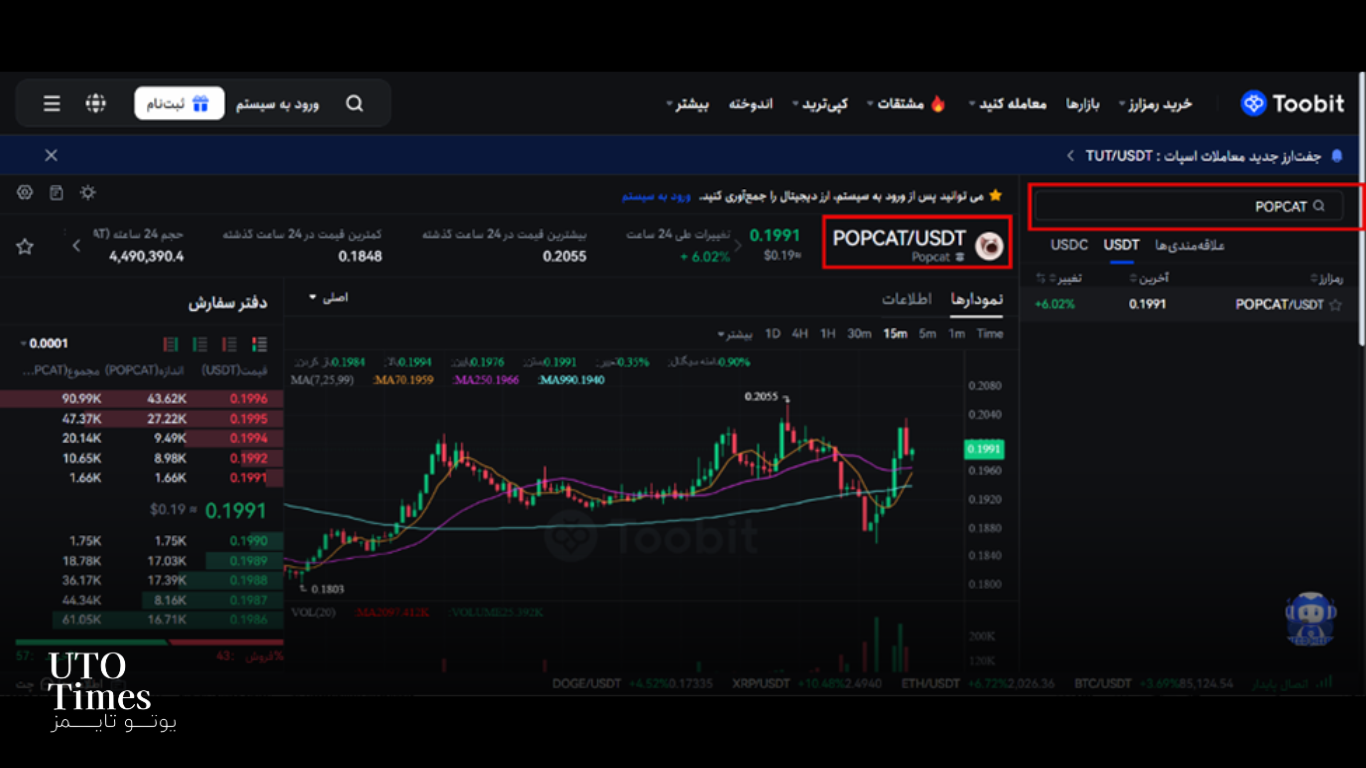Select the 4H chart interval
1366x768 pixels.
pos(800,334)
